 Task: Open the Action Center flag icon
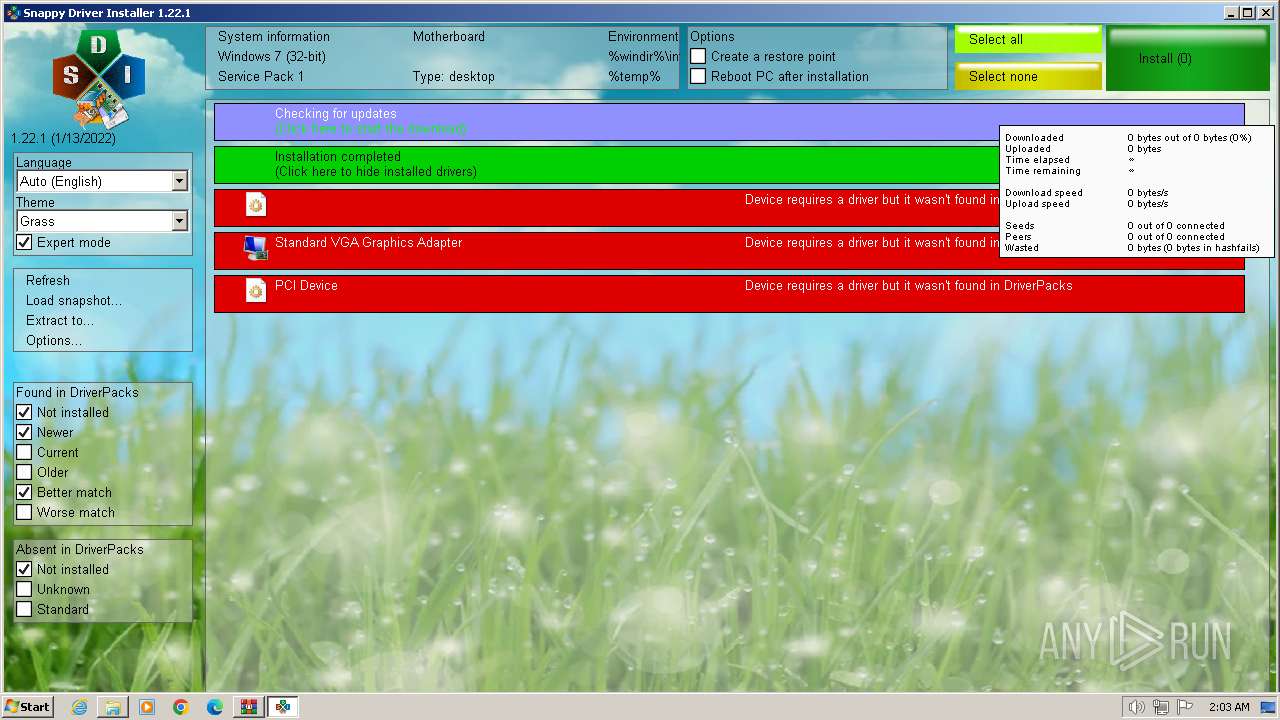coord(1185,707)
